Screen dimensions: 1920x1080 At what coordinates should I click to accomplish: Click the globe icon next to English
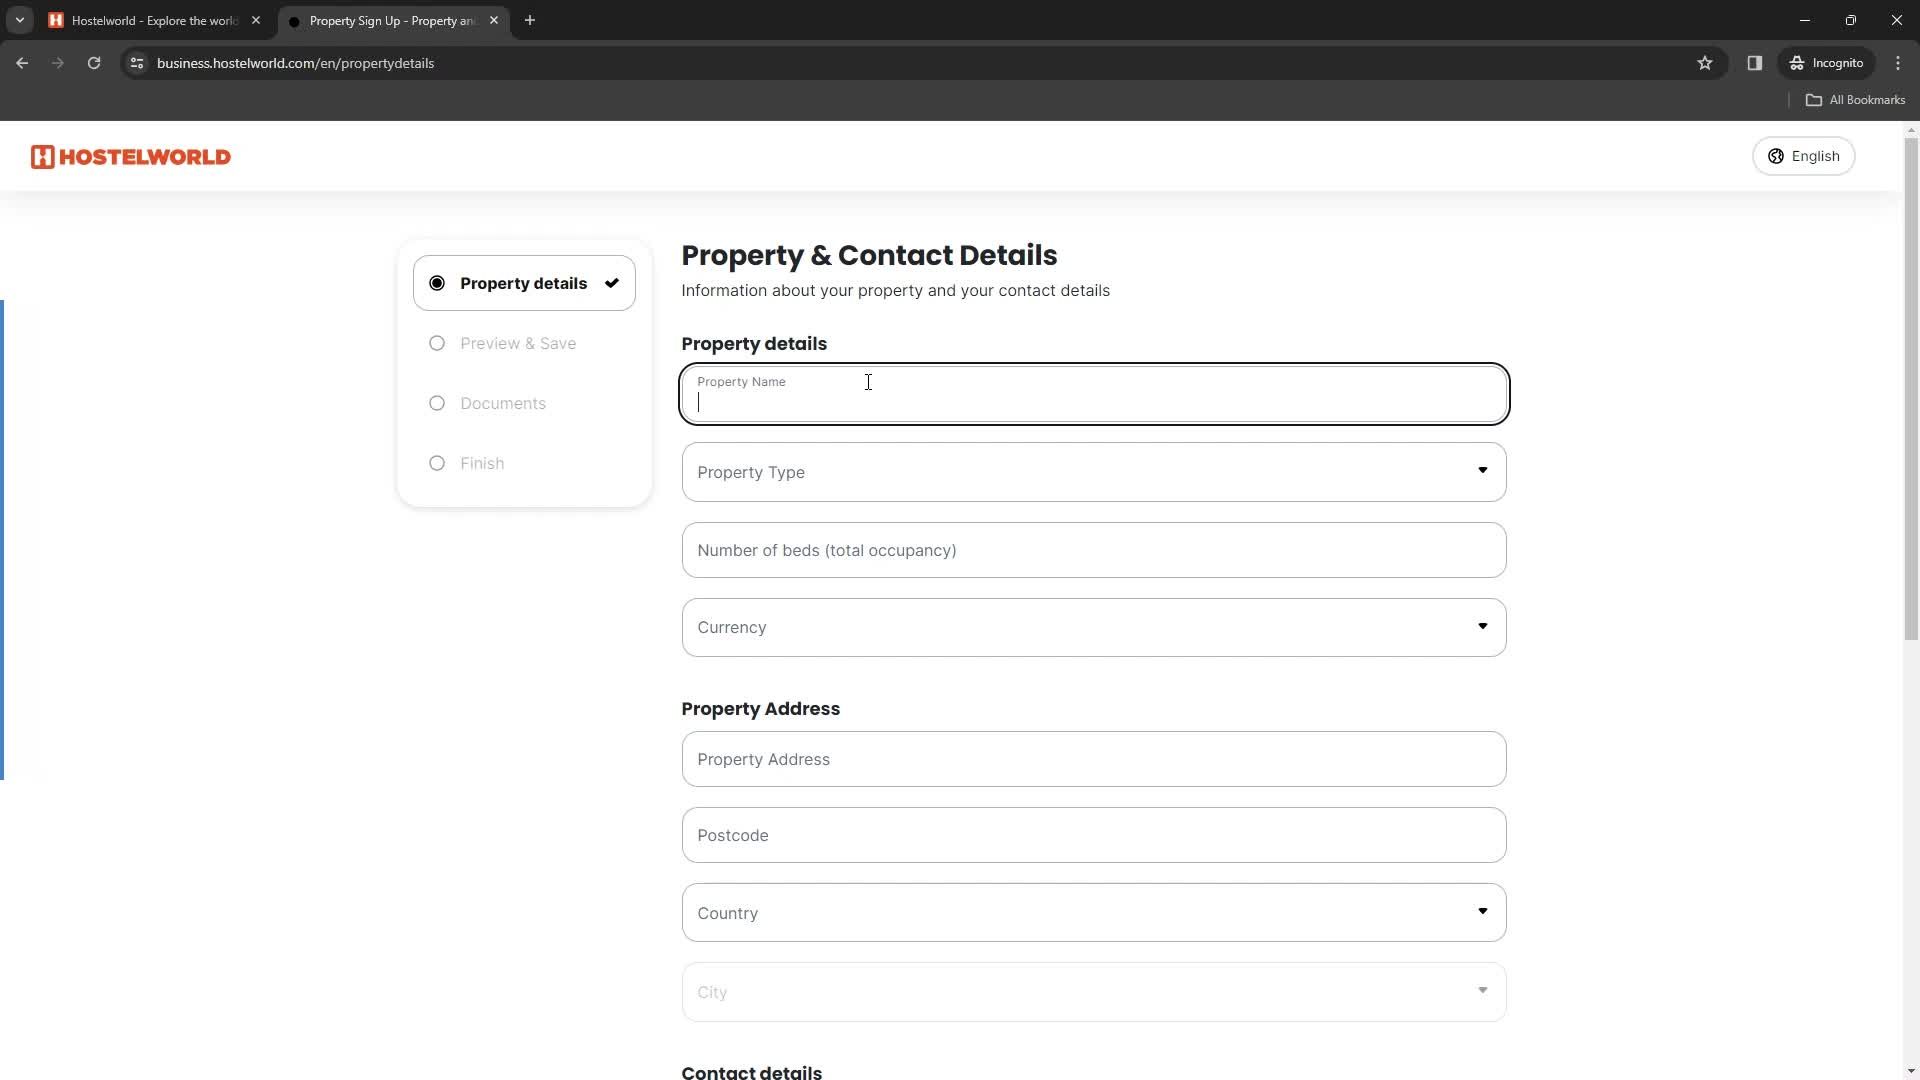1778,156
